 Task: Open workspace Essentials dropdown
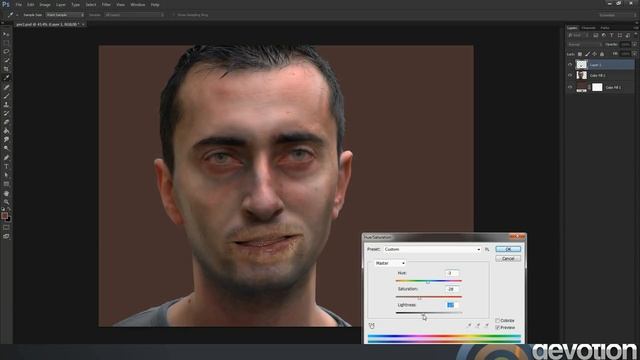[616, 15]
